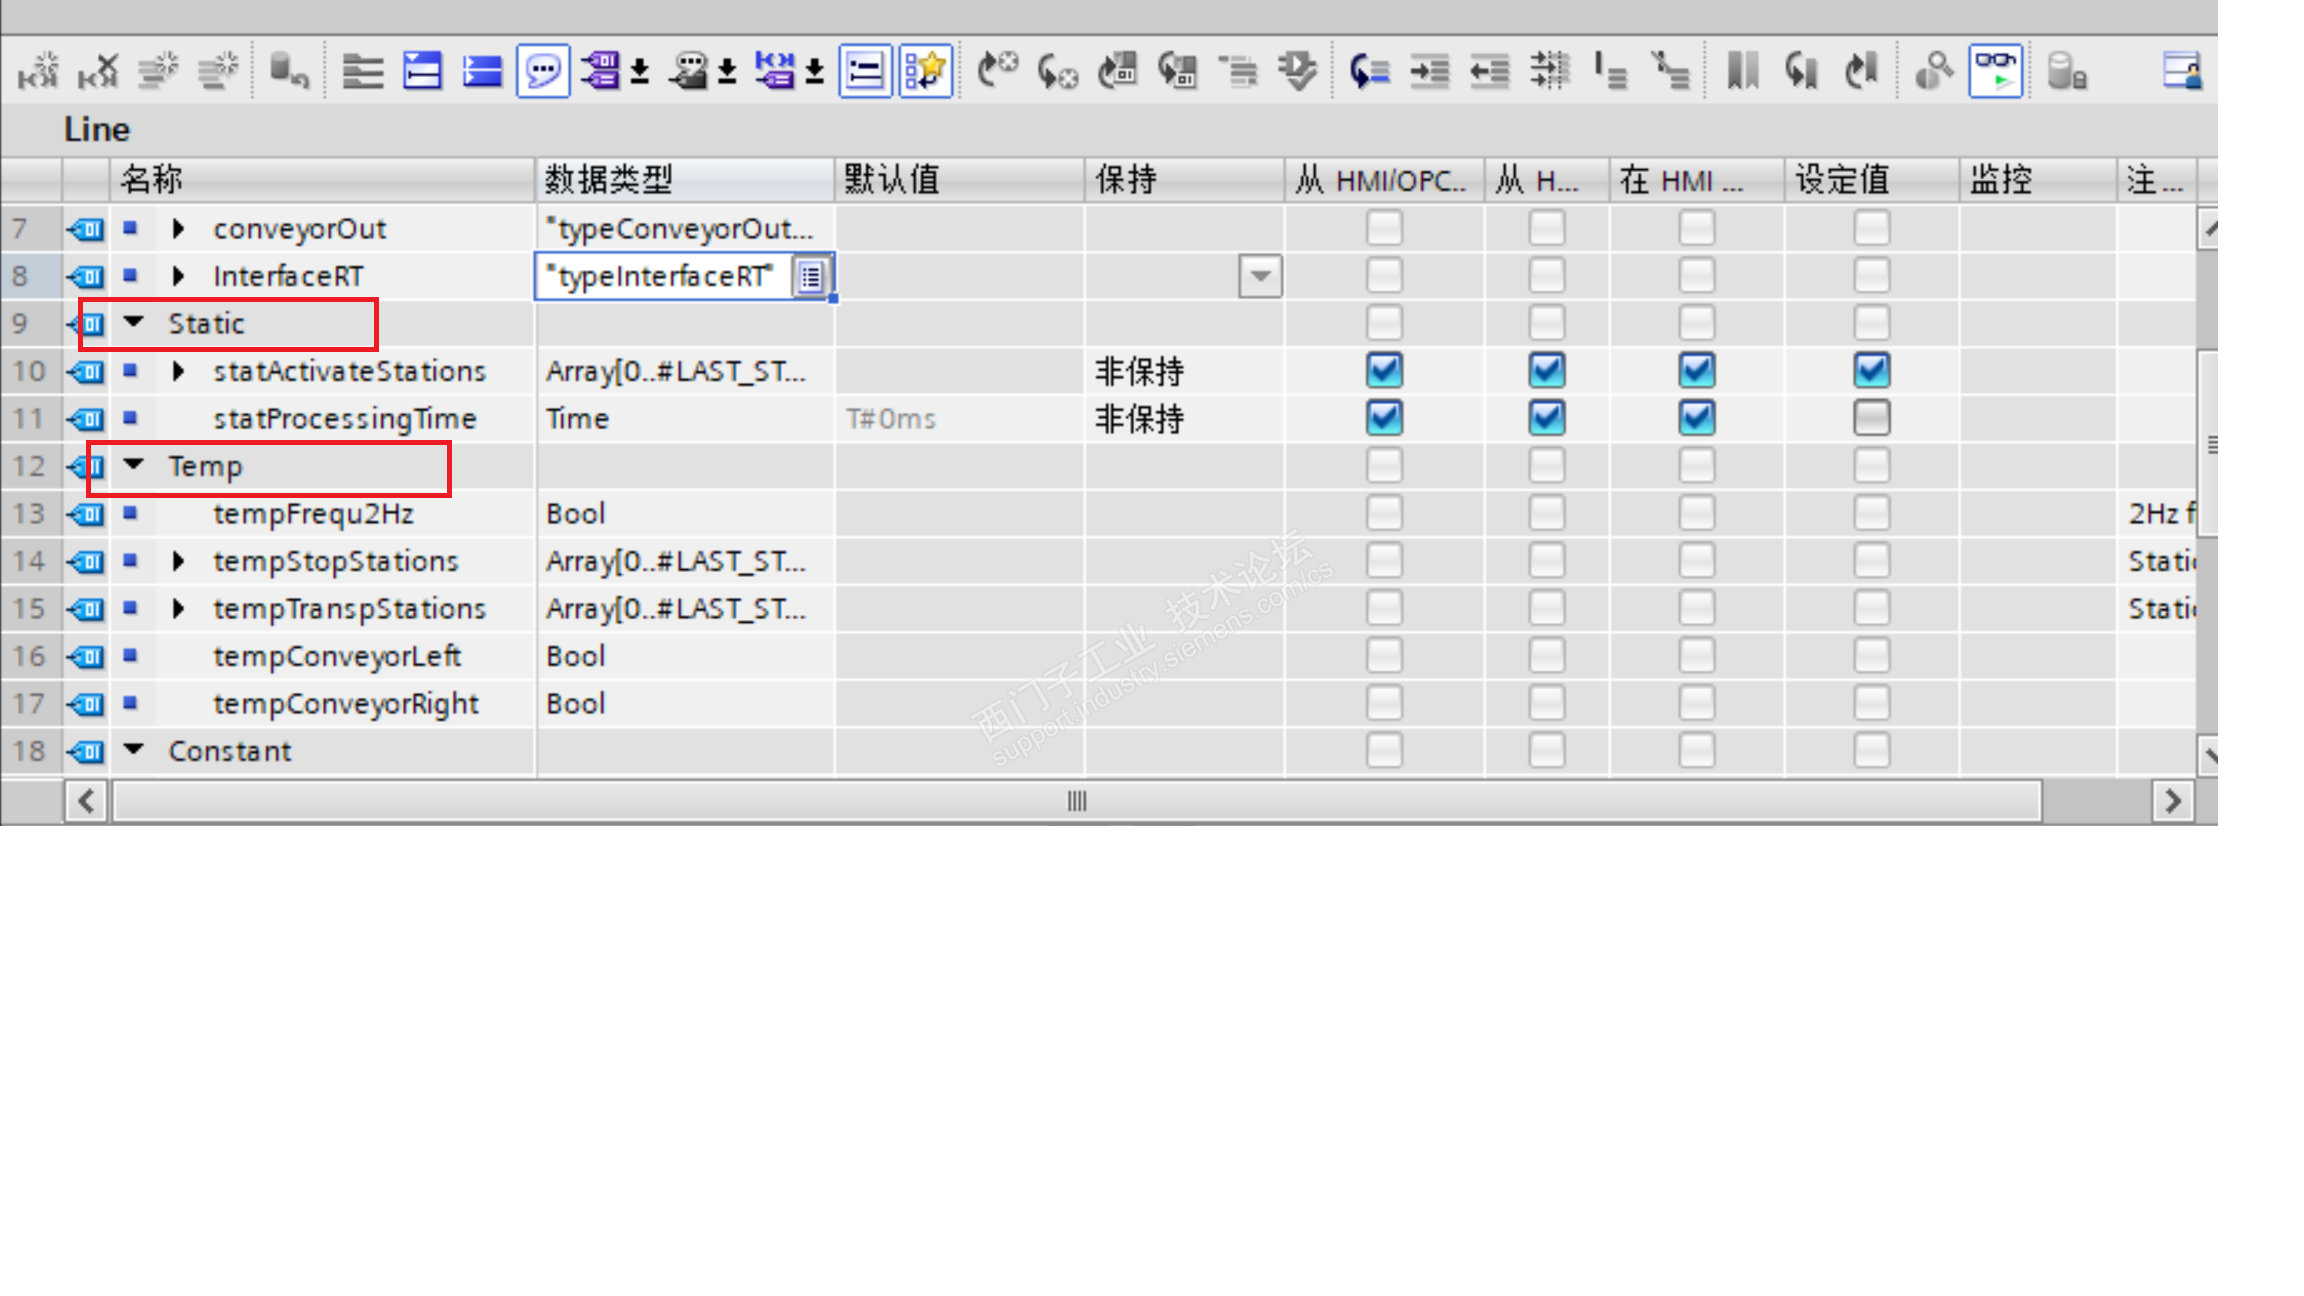This screenshot has height=1296, width=2304.
Task: Open retain dropdown in InterfaceRT row
Action: (1260, 276)
